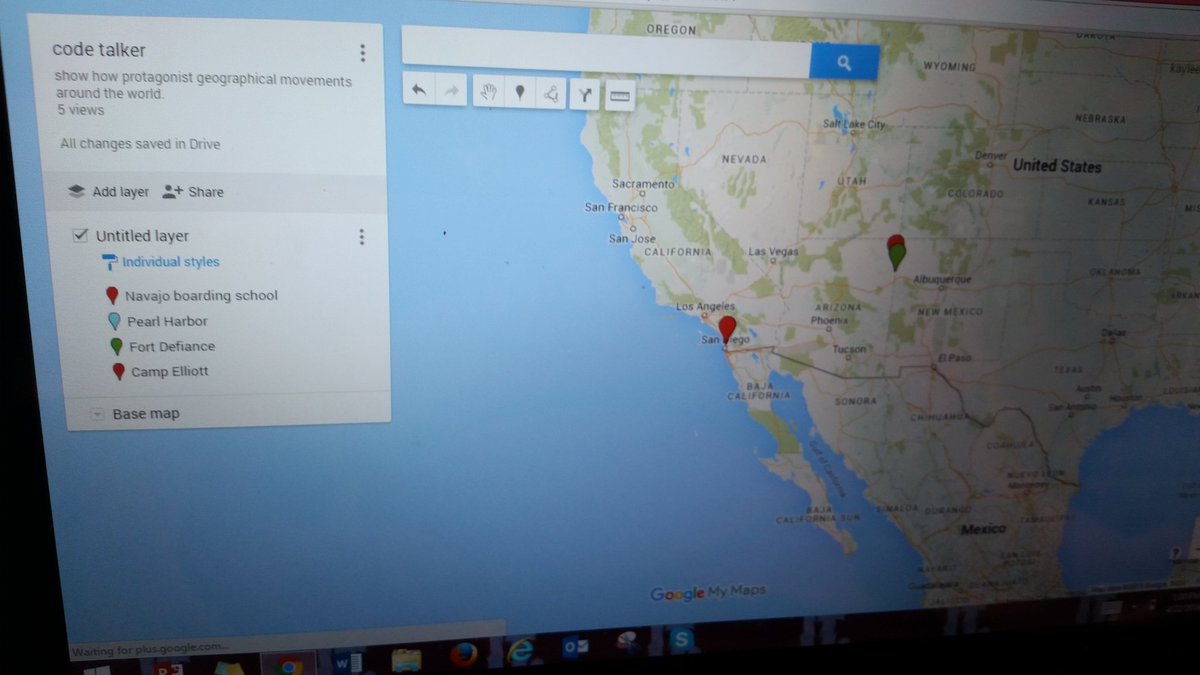Click the Undo arrow in toolbar
The height and width of the screenshot is (675, 1200).
click(x=419, y=91)
